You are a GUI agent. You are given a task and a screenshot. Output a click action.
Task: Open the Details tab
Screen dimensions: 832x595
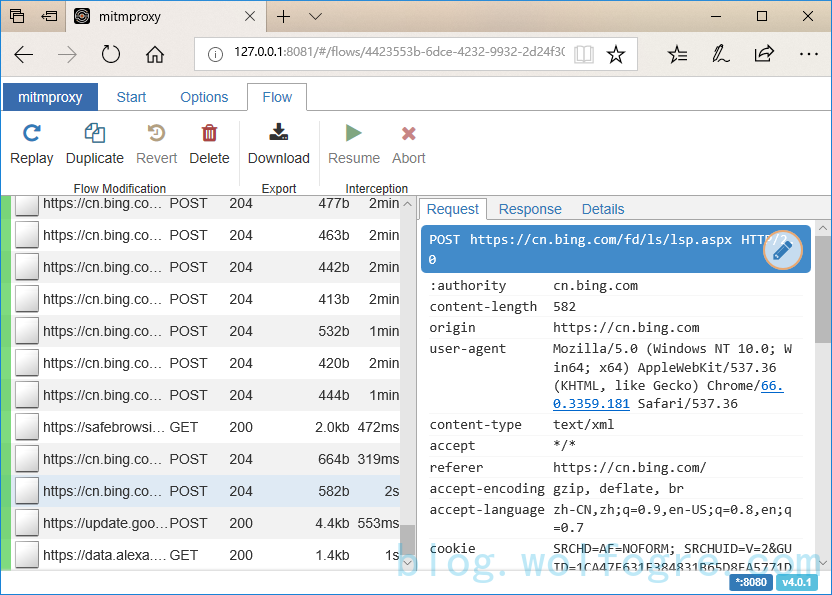tap(603, 209)
